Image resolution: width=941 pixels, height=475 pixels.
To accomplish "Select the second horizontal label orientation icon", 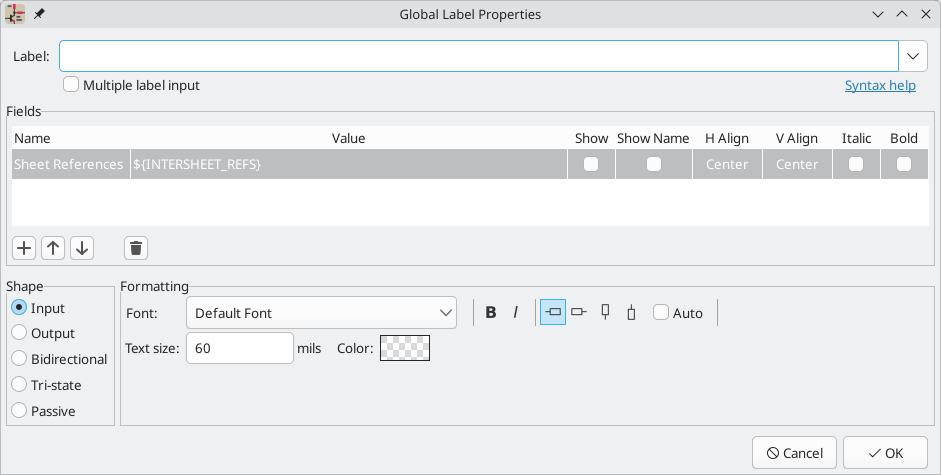I will (578, 313).
